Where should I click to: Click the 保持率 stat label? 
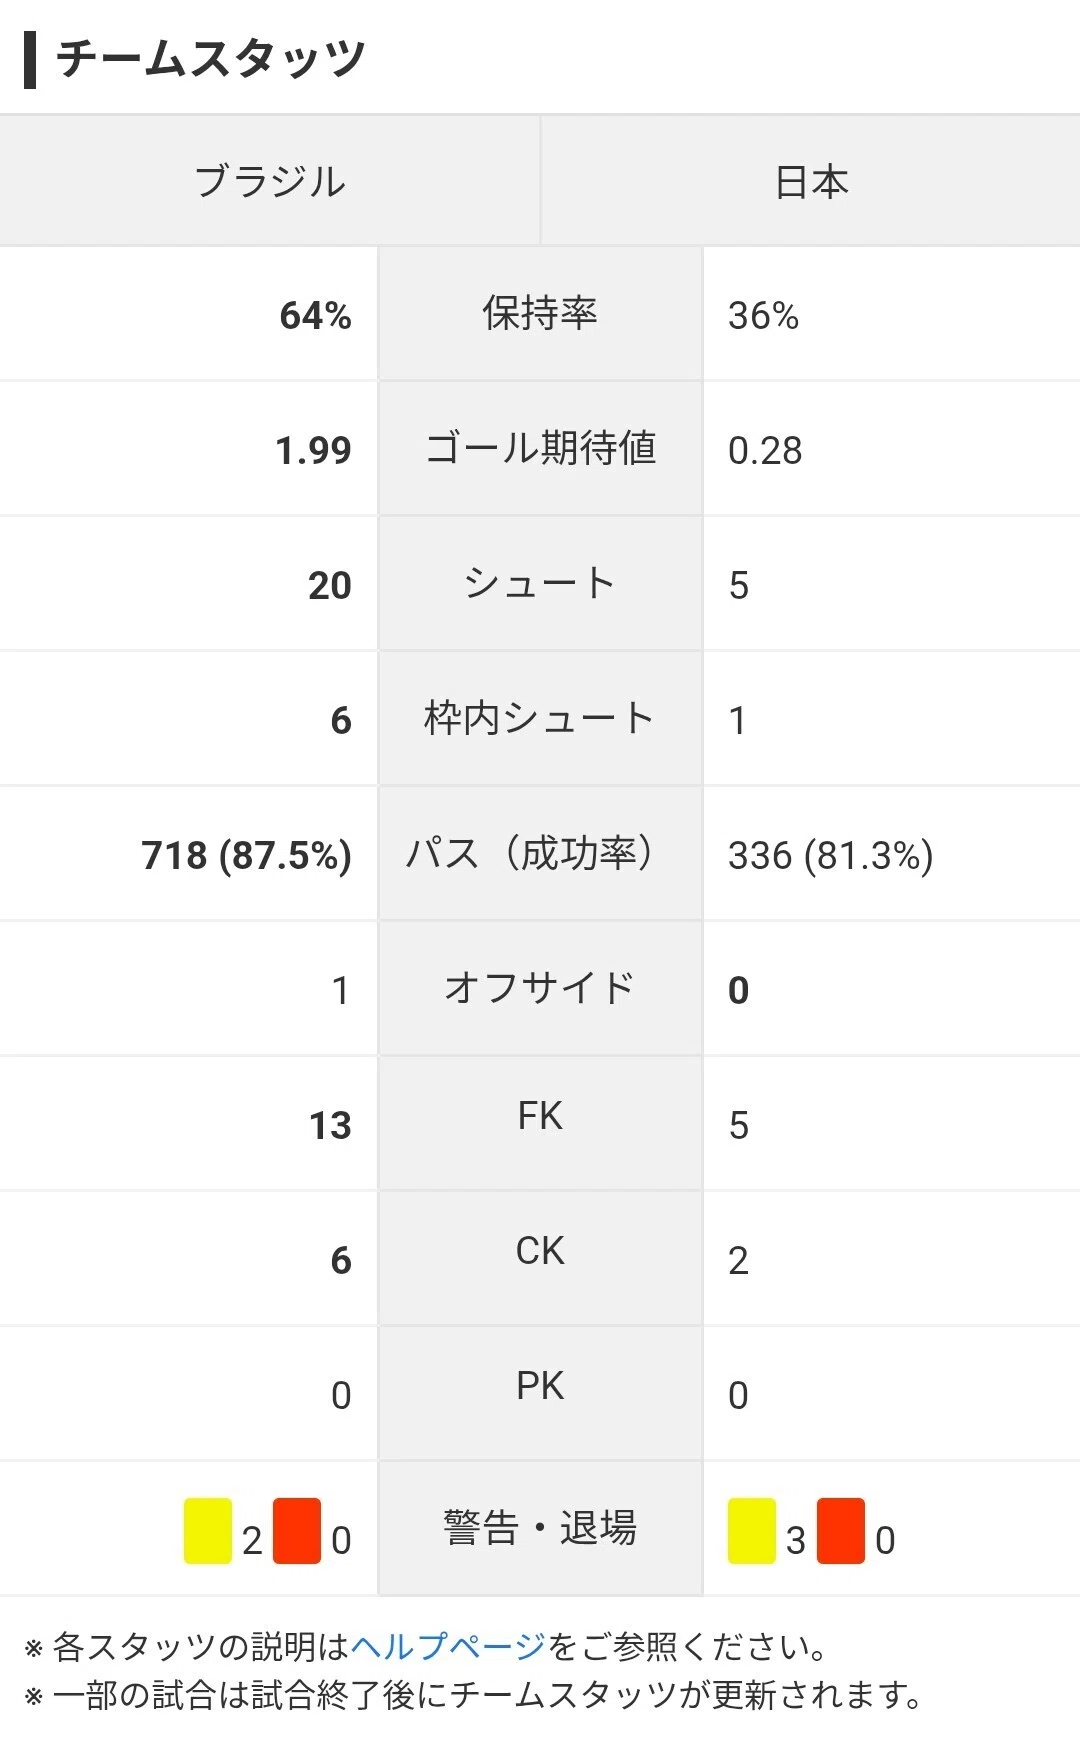coord(540,313)
